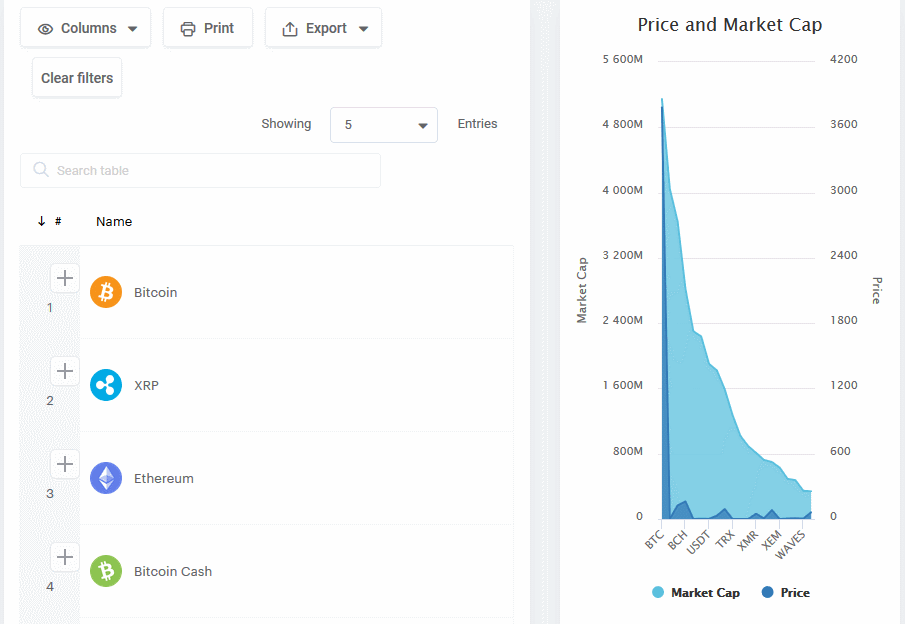Click the XEM label on chart axis
The width and height of the screenshot is (905, 624).
click(772, 540)
